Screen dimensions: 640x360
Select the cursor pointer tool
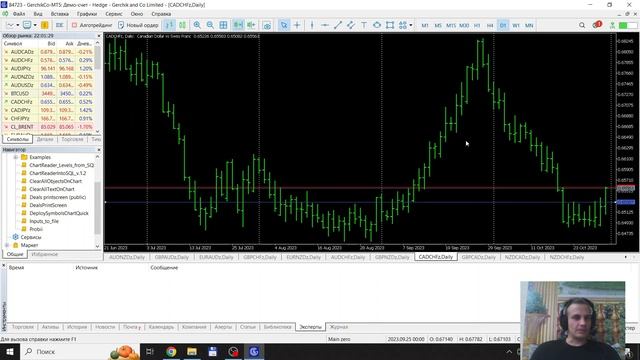tap(284, 25)
